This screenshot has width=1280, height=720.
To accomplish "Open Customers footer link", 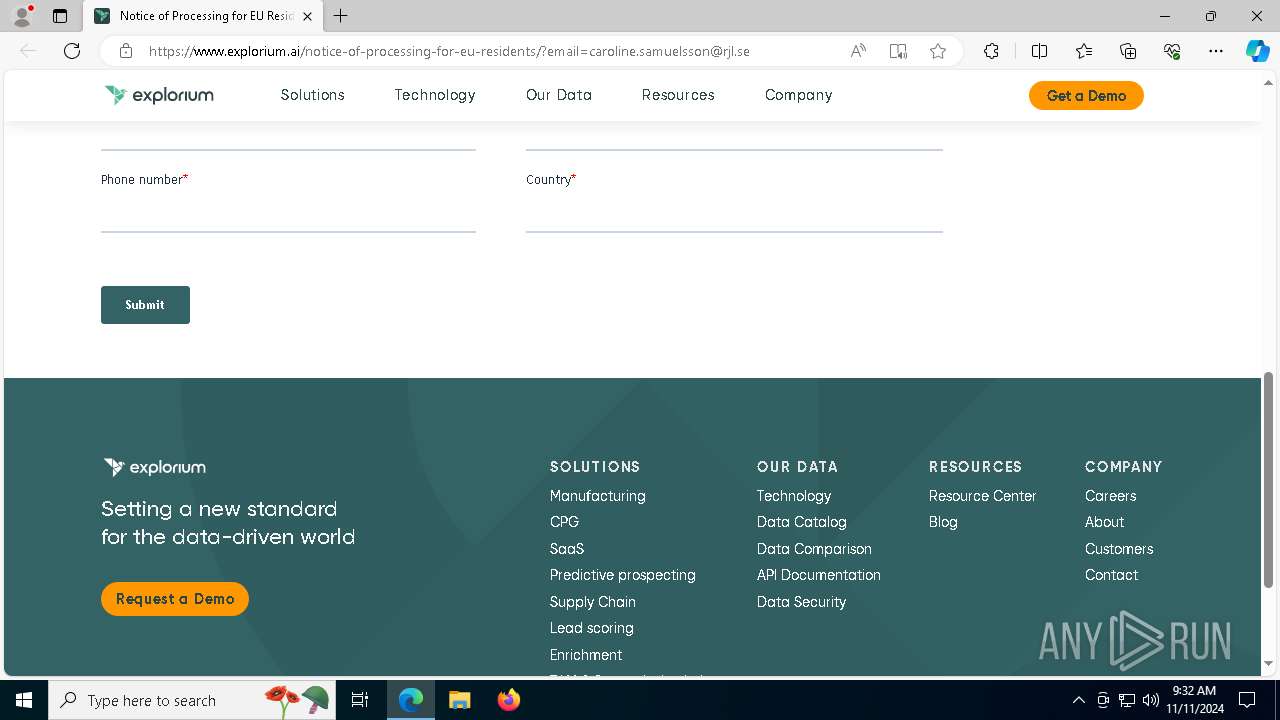I will pyautogui.click(x=1119, y=549).
